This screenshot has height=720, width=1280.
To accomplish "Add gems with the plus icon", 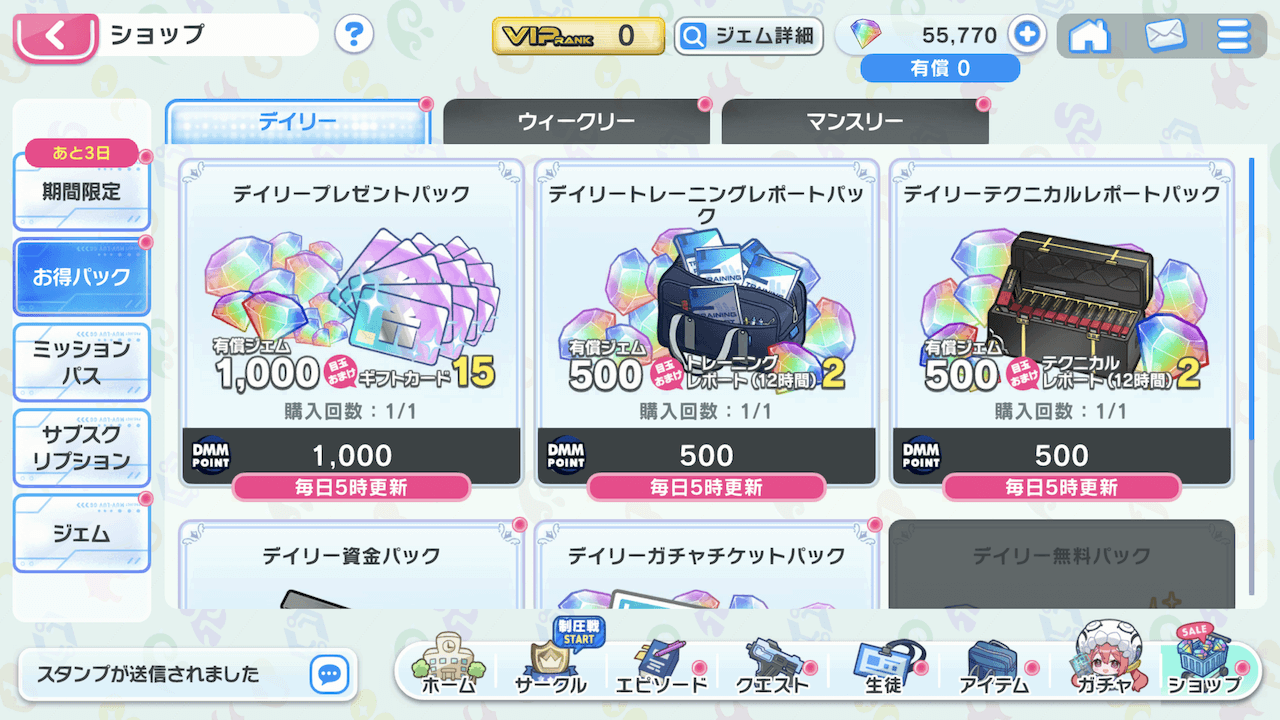I will click(x=1026, y=35).
